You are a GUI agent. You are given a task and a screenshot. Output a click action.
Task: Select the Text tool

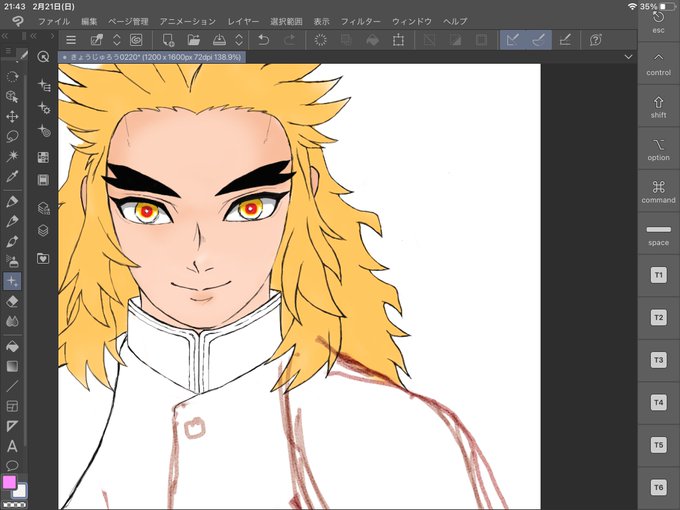12,446
